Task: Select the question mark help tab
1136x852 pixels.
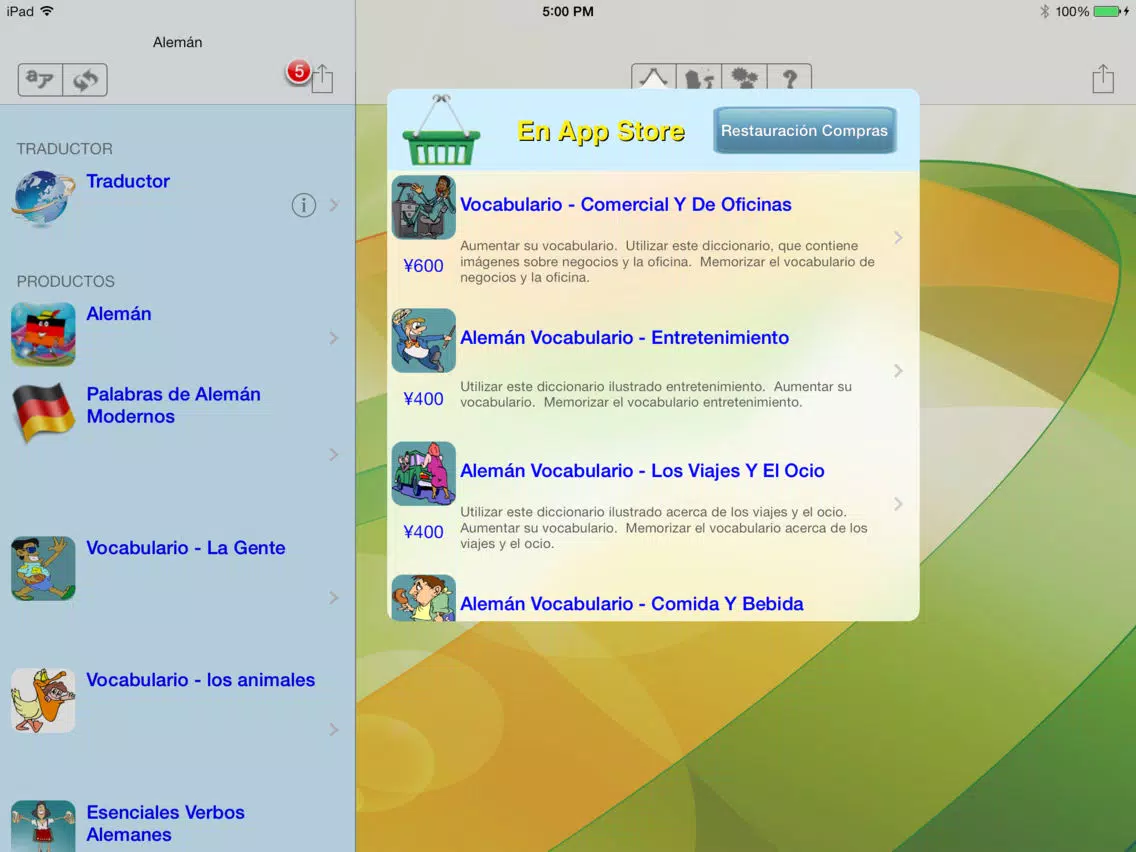Action: (790, 77)
